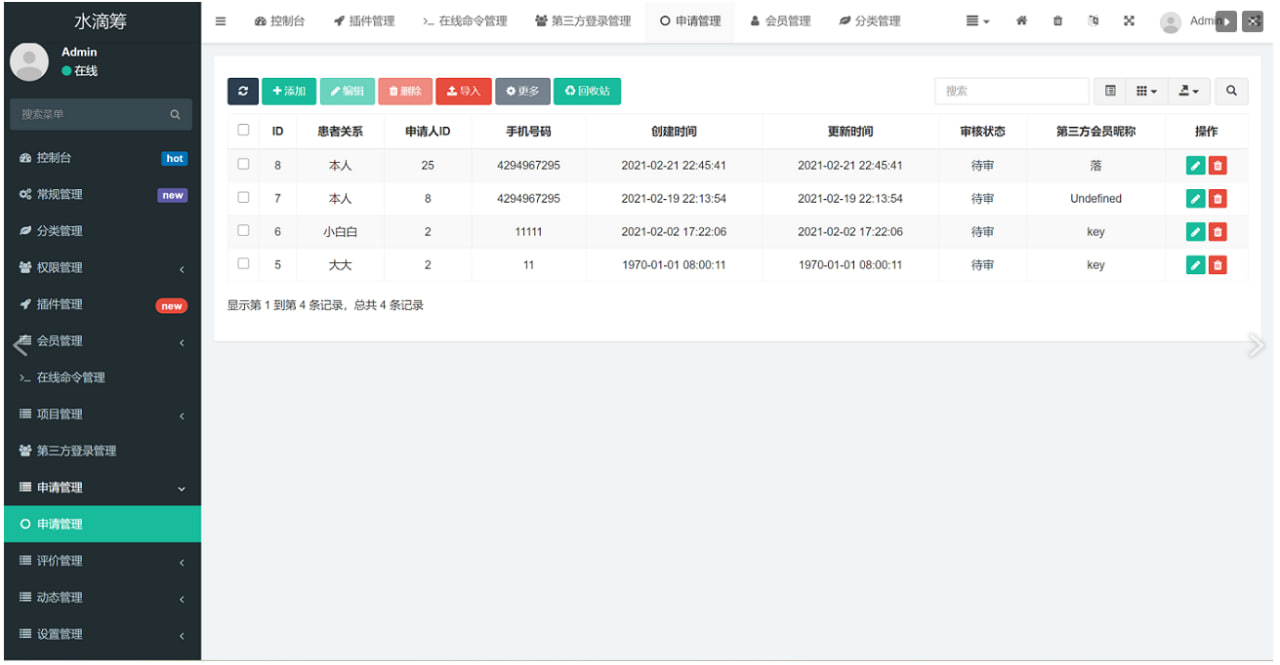Click the green 添加 button

289,91
